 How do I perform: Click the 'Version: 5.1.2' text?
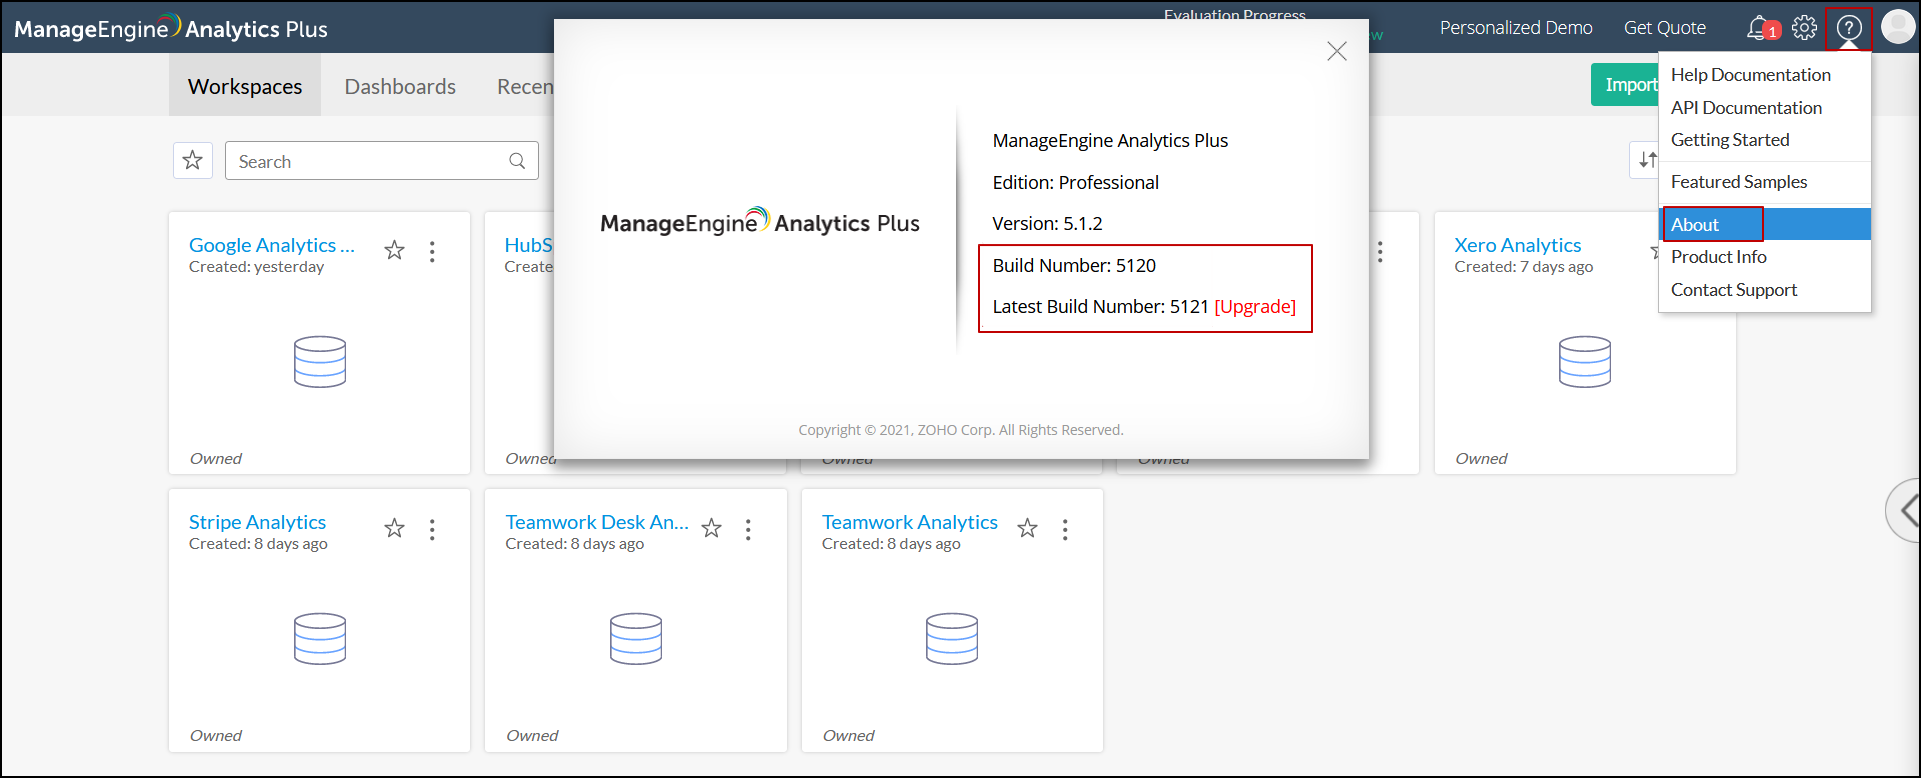click(1047, 224)
